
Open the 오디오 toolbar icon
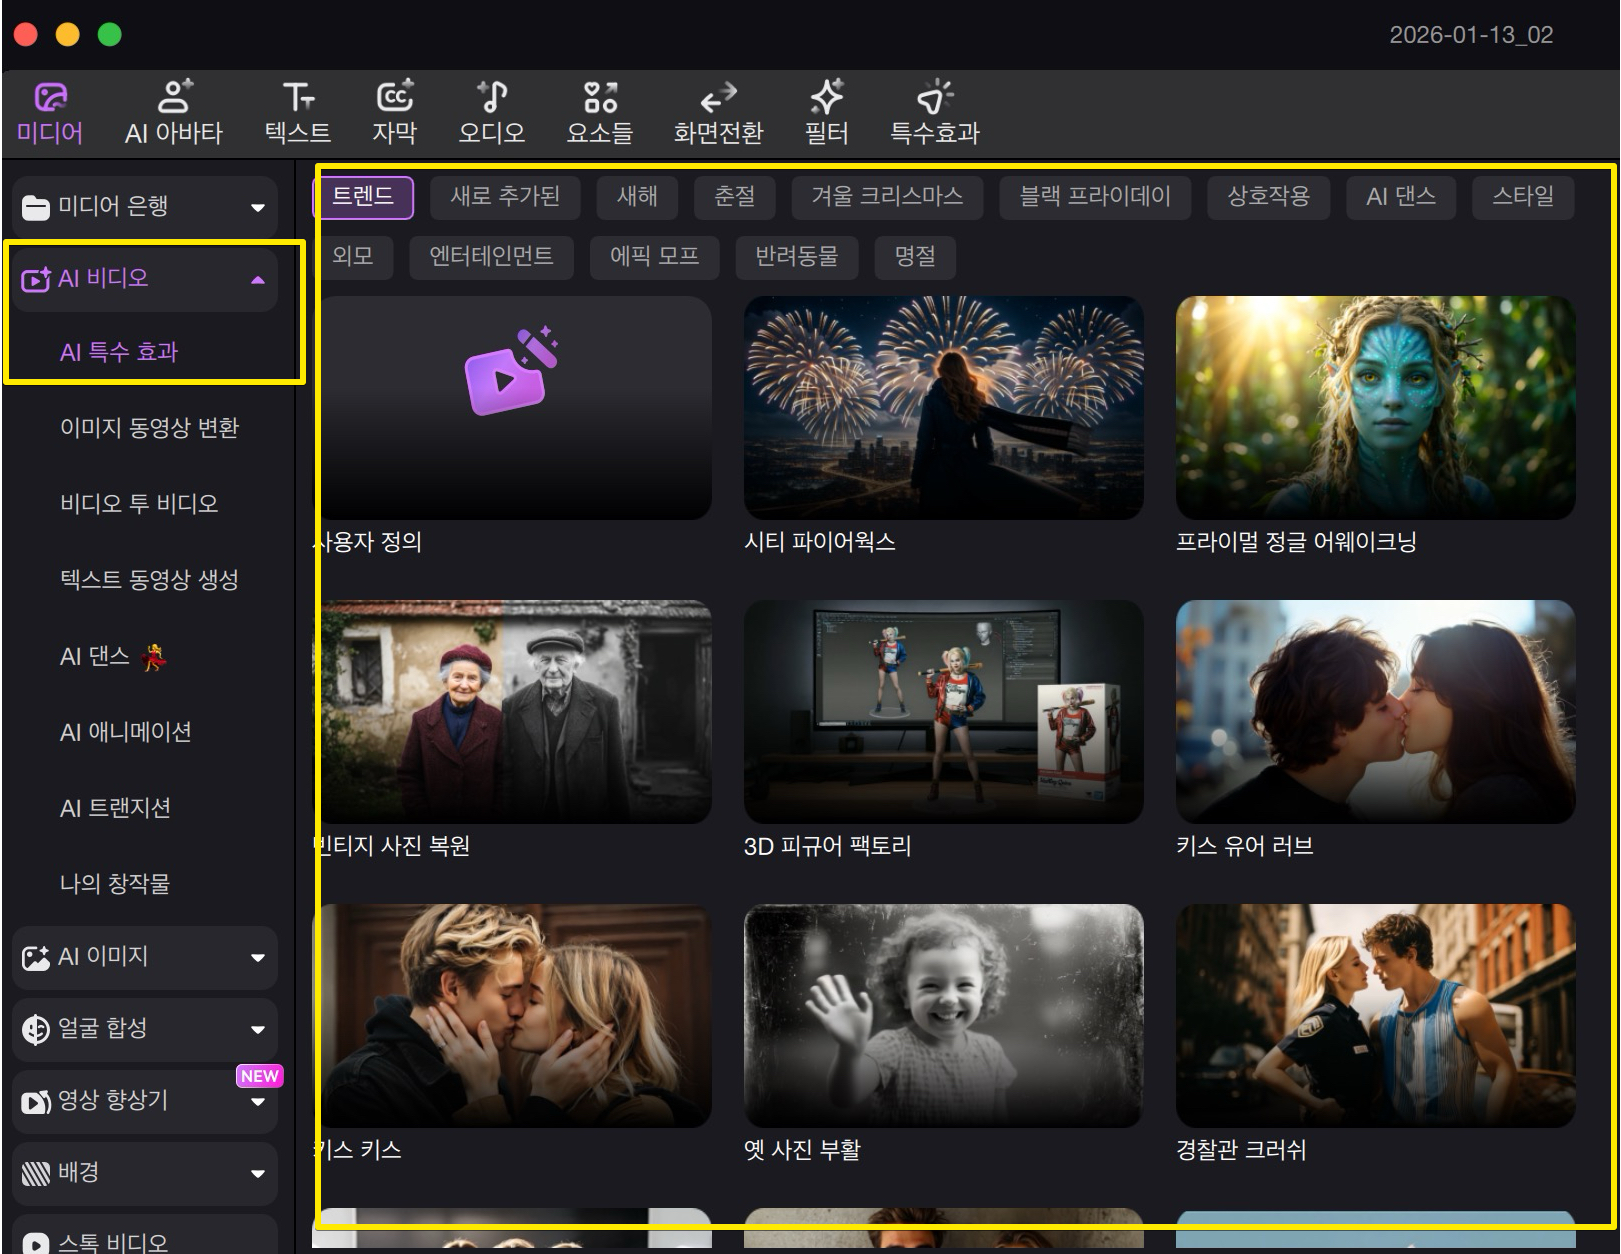coord(491,97)
